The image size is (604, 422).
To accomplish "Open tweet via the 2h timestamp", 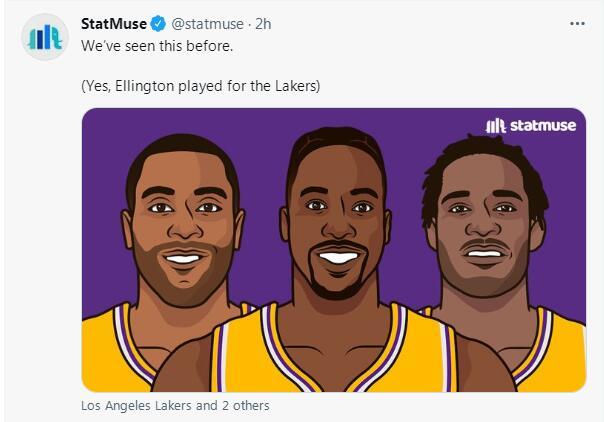I will [265, 24].
